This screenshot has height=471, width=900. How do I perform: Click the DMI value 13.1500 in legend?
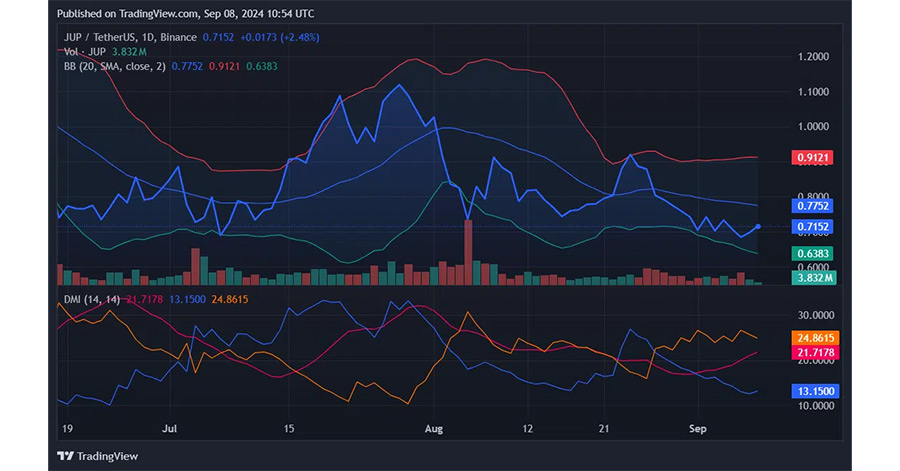187,299
